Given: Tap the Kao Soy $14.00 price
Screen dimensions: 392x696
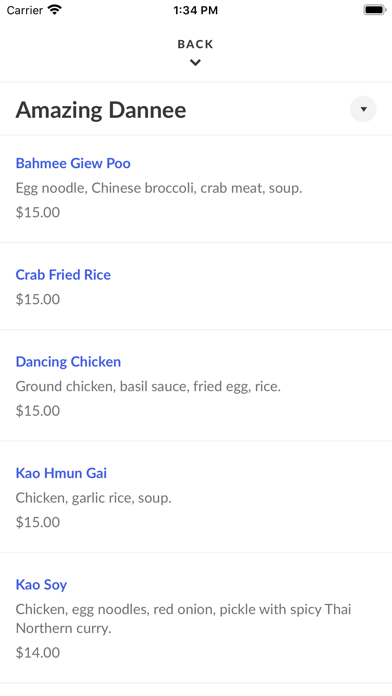Looking at the screenshot, I should [x=38, y=652].
